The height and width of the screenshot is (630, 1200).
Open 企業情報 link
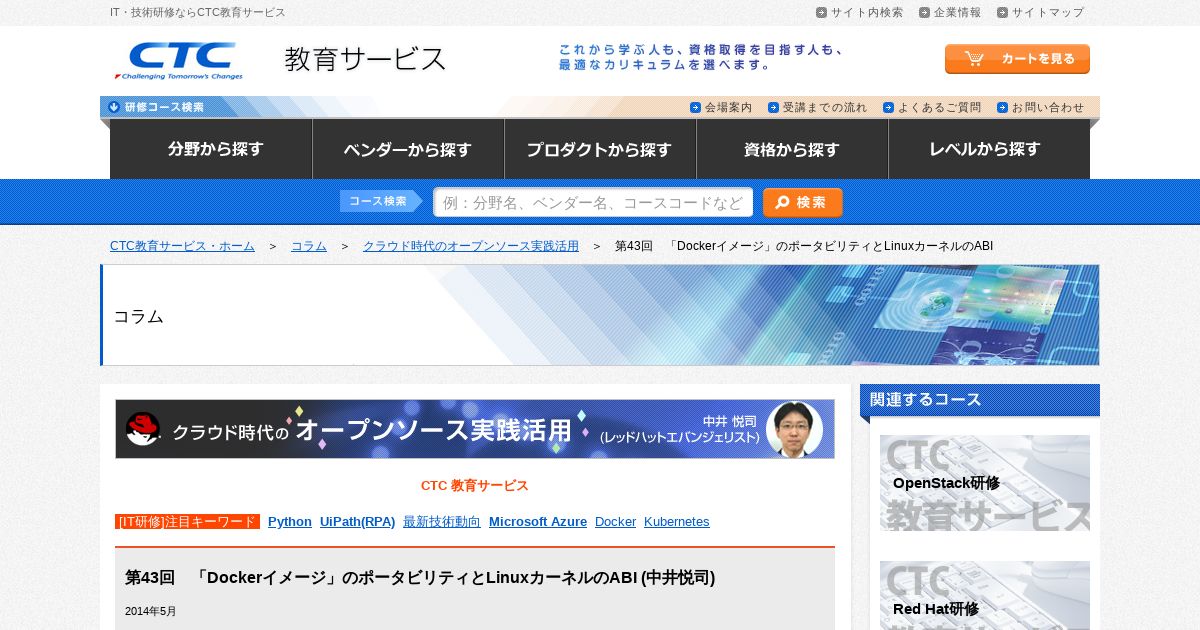(957, 12)
